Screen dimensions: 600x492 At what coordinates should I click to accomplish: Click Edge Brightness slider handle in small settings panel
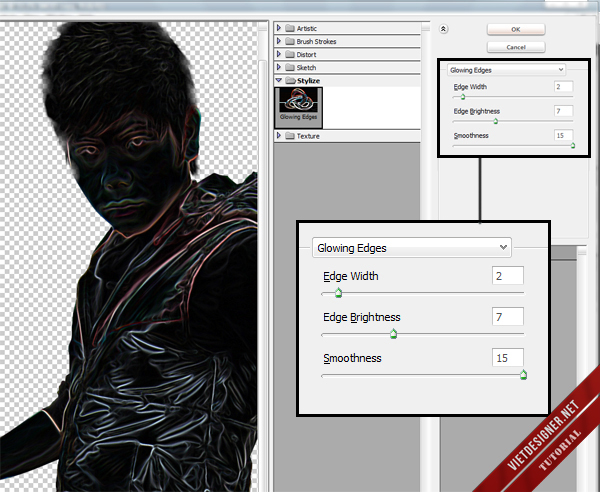coord(496,121)
